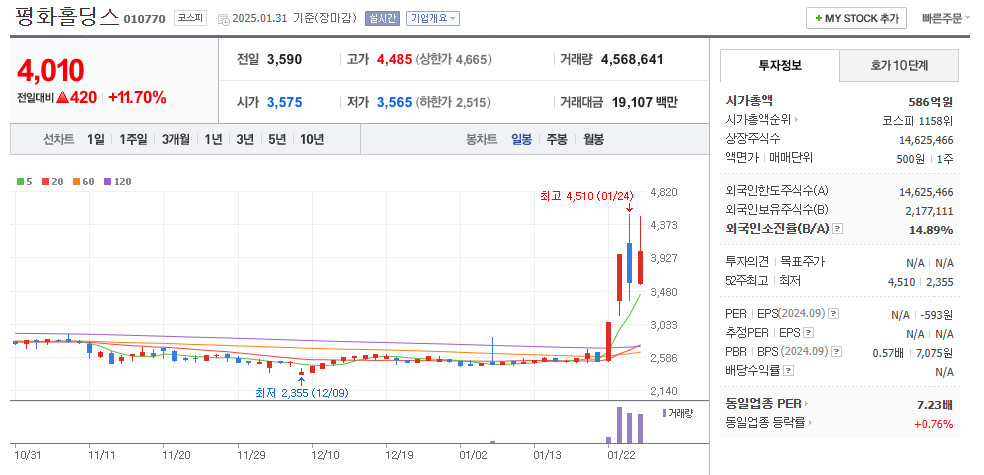Toggle the 60-day moving average legend
The image size is (984, 475).
click(83, 181)
